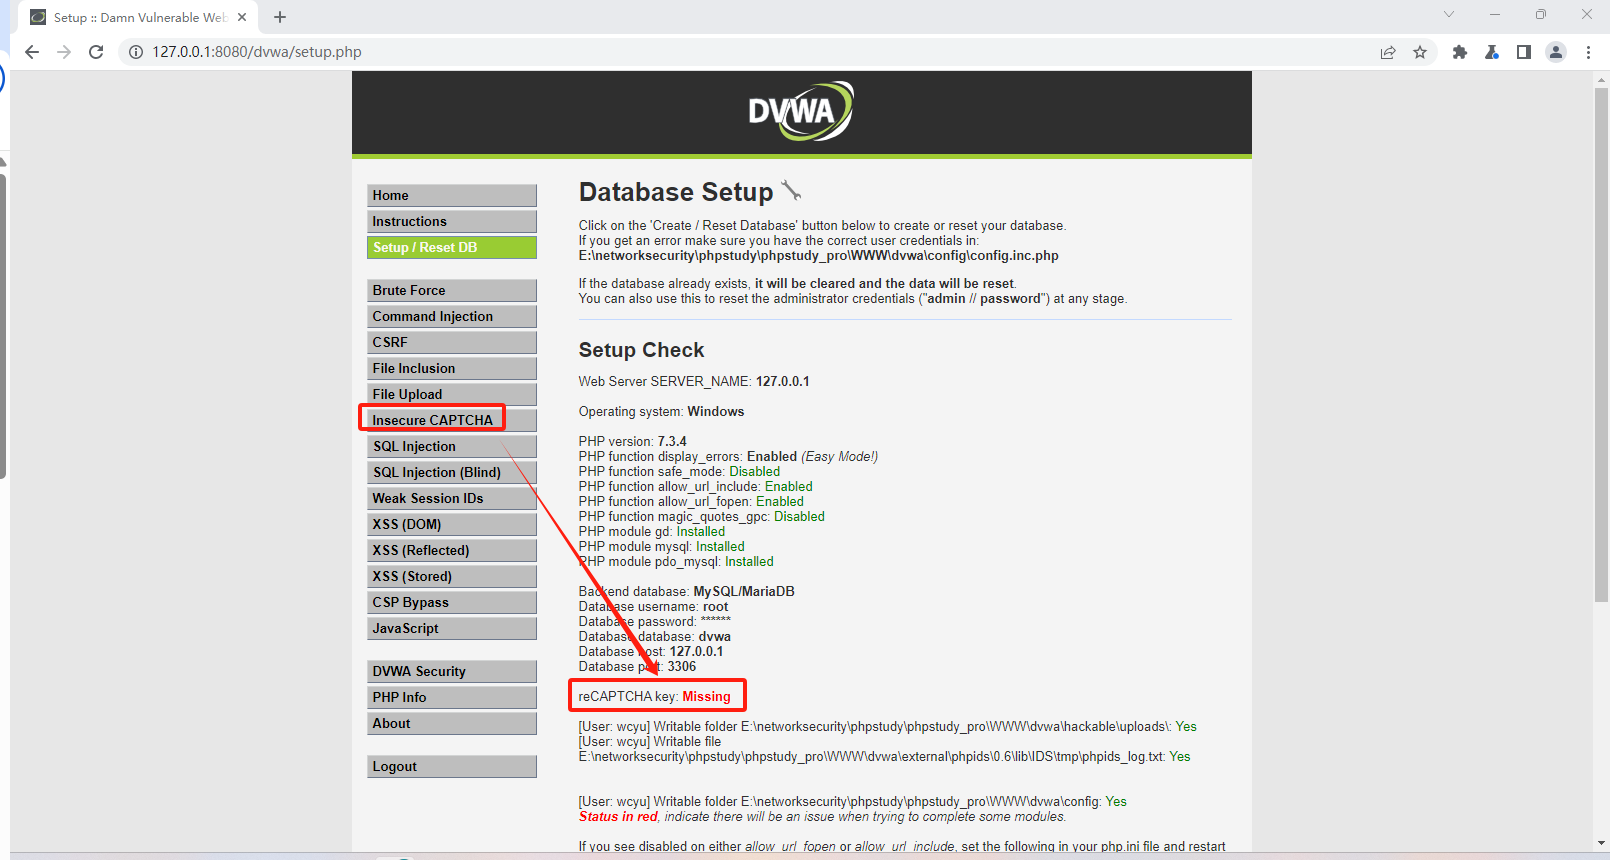Click the Database username root line
This screenshot has height=860, width=1610.
click(x=653, y=606)
